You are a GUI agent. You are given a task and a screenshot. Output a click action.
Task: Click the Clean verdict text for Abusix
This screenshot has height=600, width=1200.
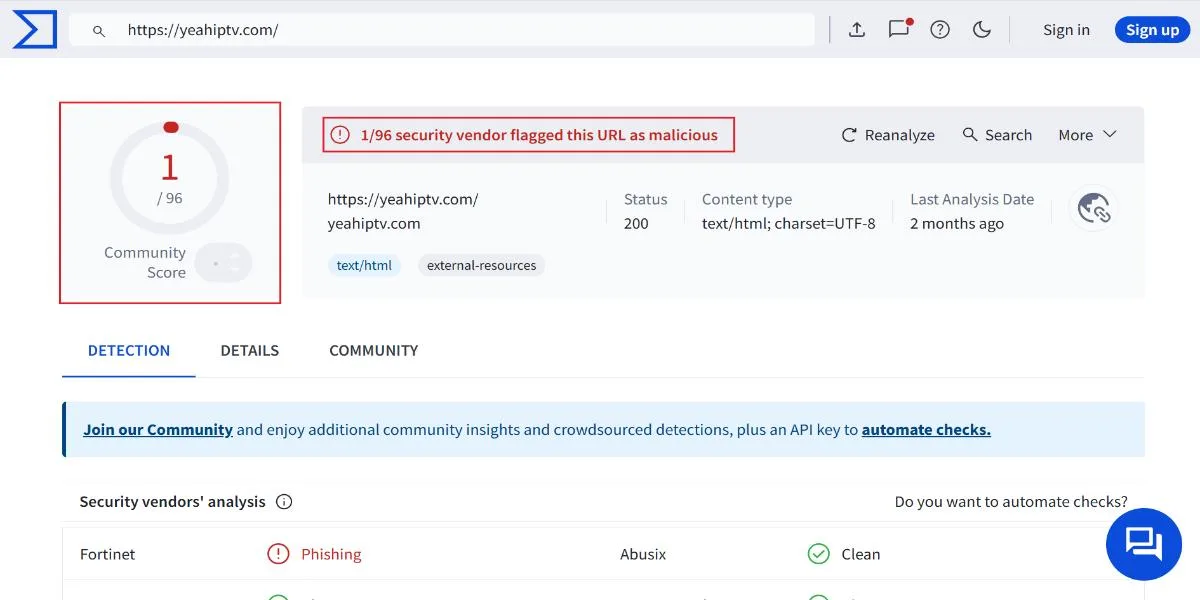860,554
